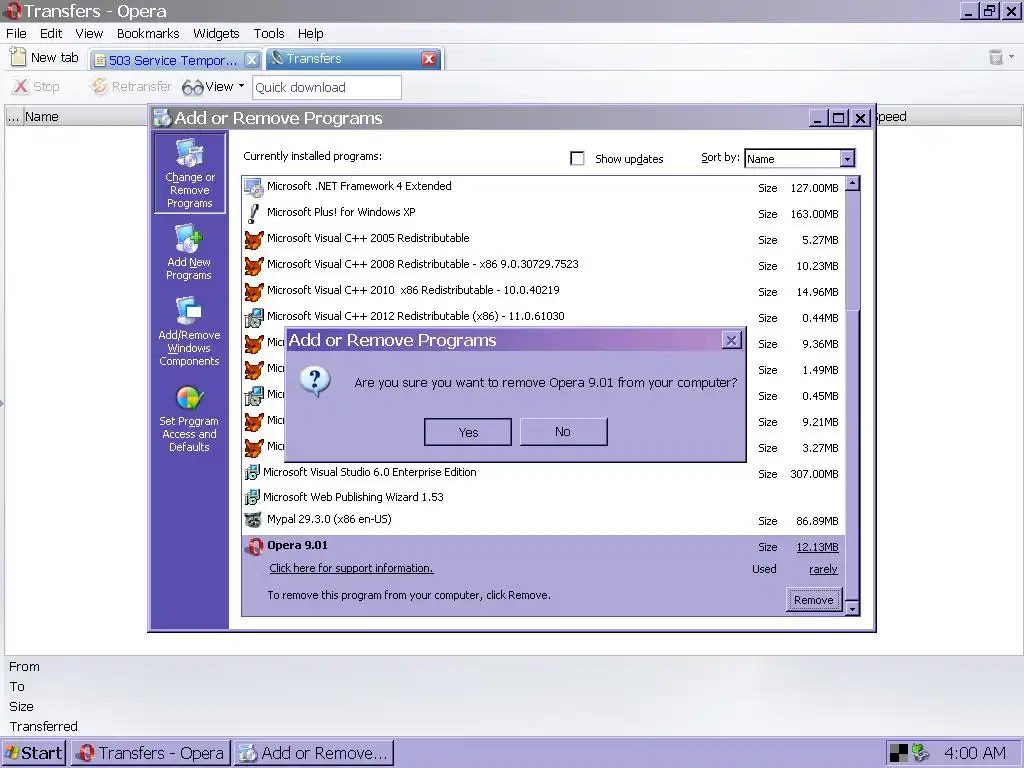Select Microsoft Plus! for Windows XP entry
This screenshot has height=768, width=1024.
tap(543, 214)
